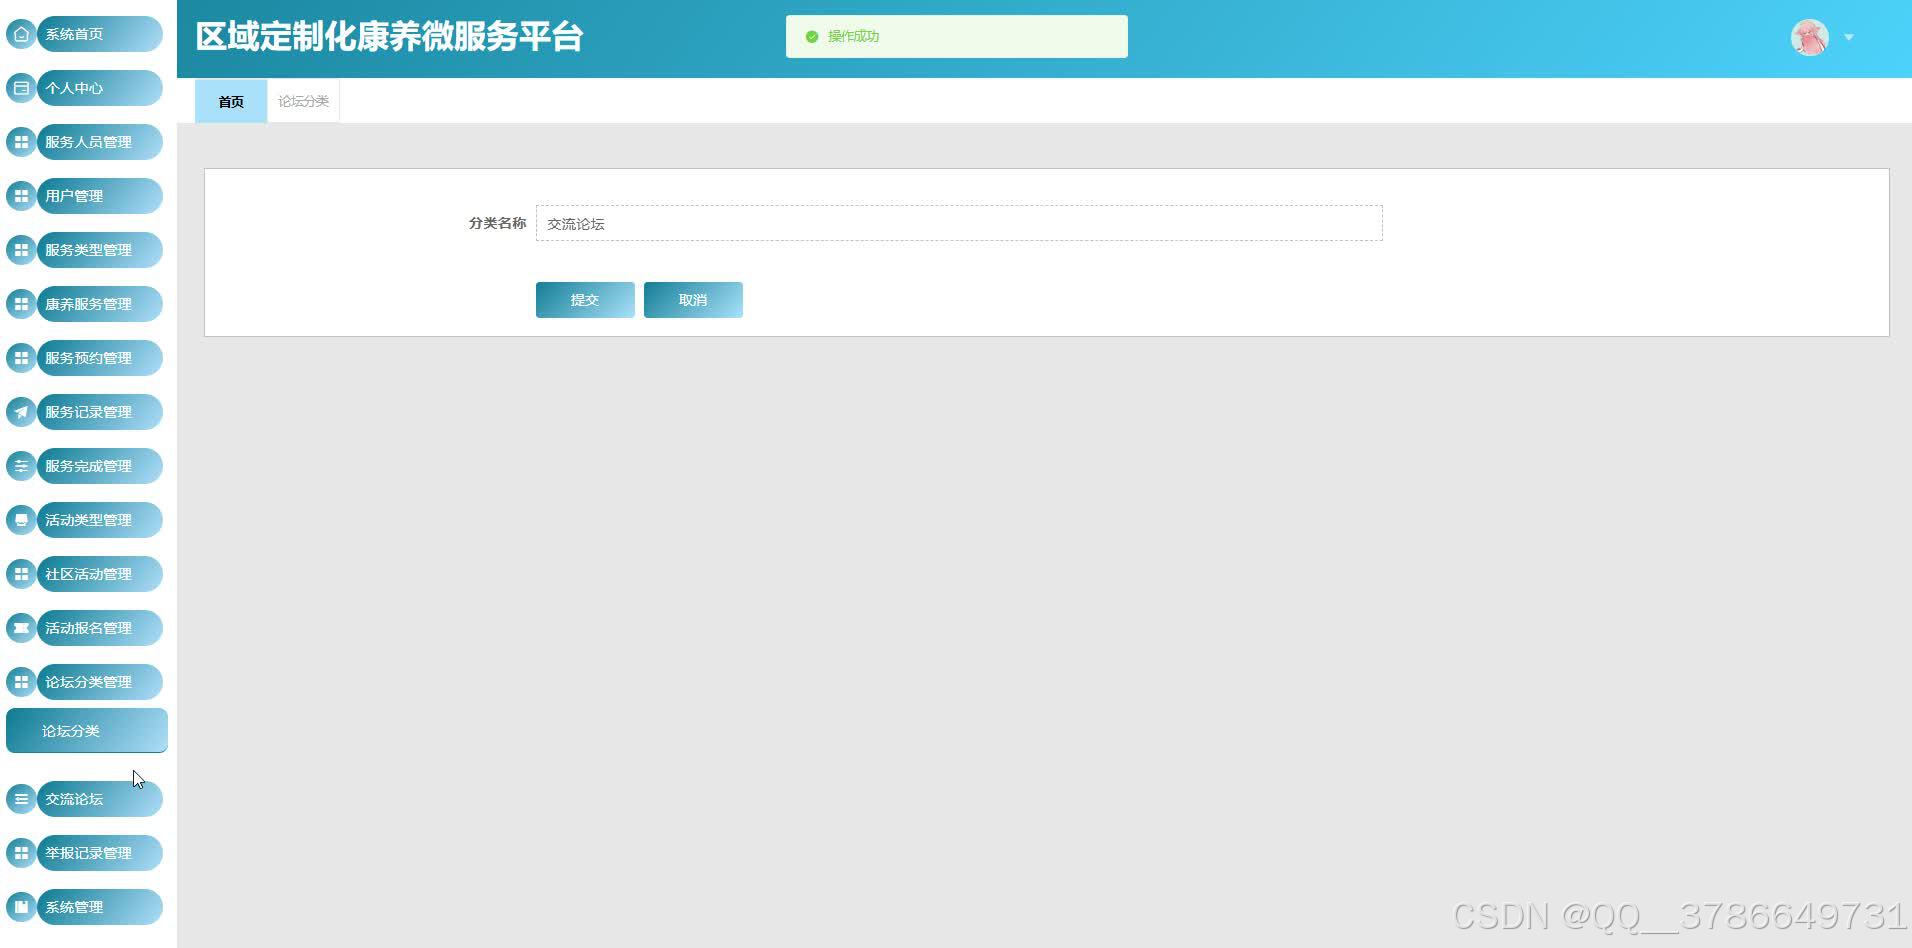Click the grid icon beside 康养服务管理

coord(21,304)
